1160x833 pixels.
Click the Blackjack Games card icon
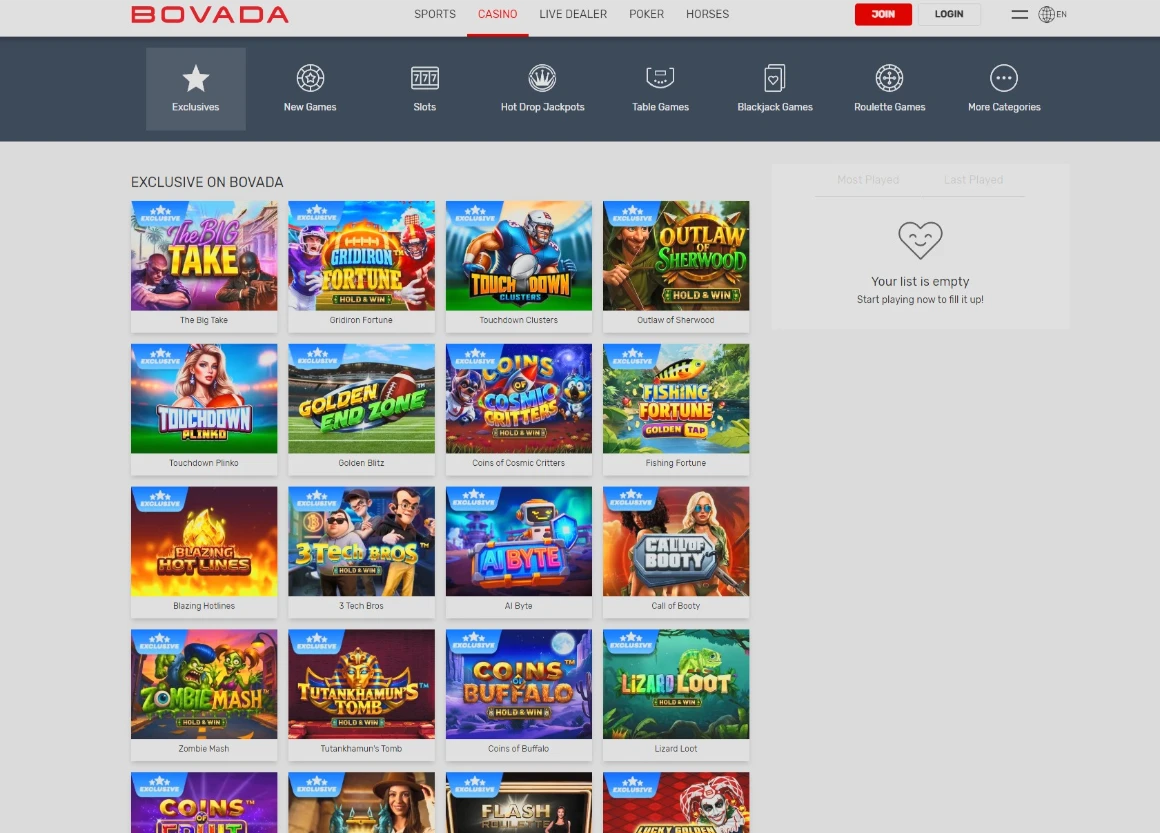point(774,78)
